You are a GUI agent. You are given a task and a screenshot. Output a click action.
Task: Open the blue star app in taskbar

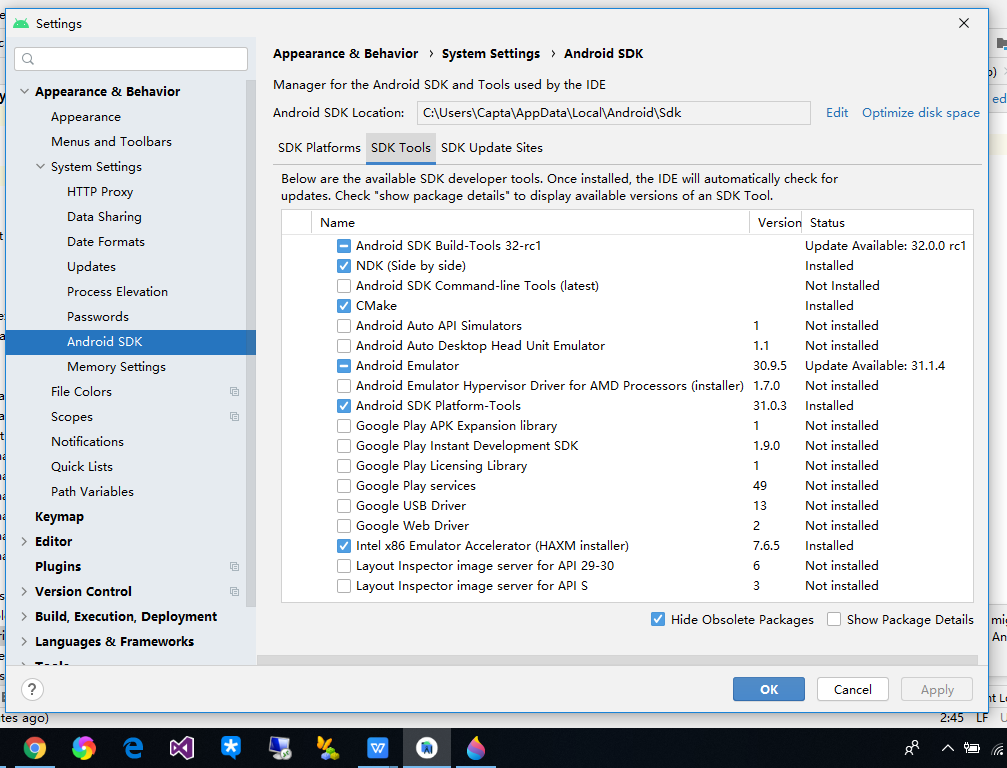(231, 747)
